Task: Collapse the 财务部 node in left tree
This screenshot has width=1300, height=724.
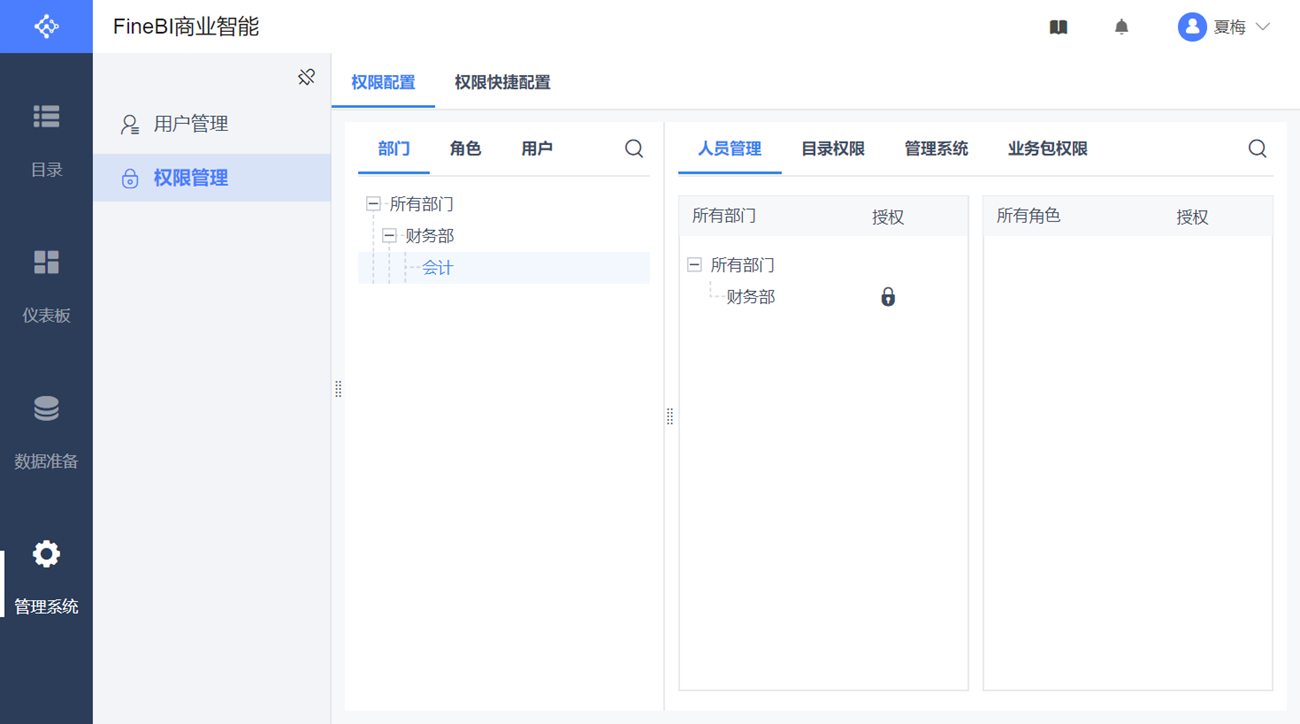Action: coord(390,236)
